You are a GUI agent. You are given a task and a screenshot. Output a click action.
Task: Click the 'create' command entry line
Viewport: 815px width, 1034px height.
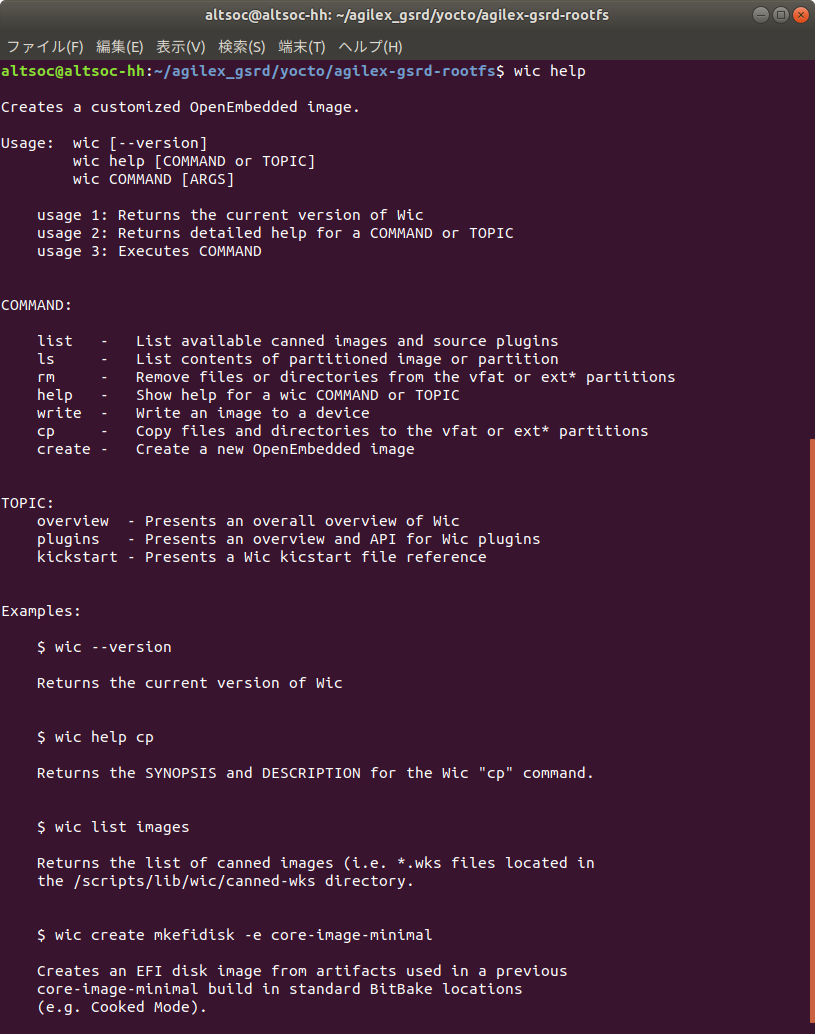point(226,449)
